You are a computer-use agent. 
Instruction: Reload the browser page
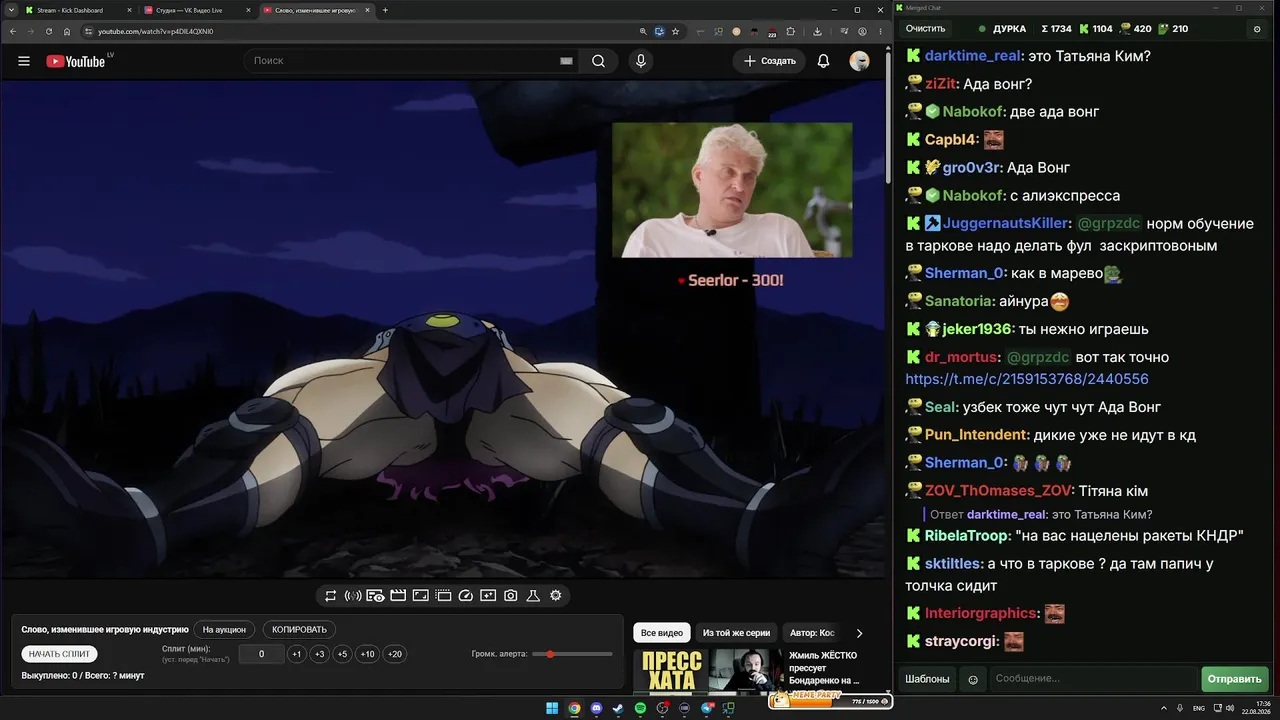pos(49,31)
